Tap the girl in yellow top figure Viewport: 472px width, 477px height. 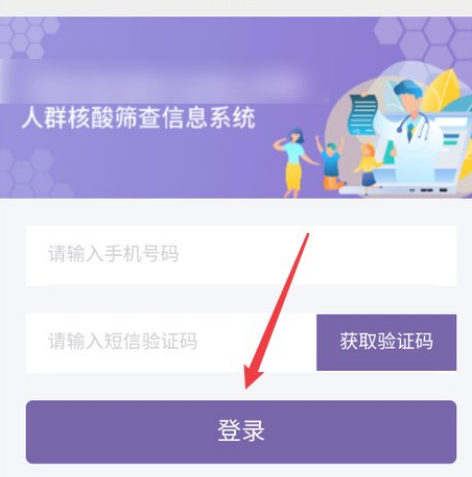(x=367, y=168)
